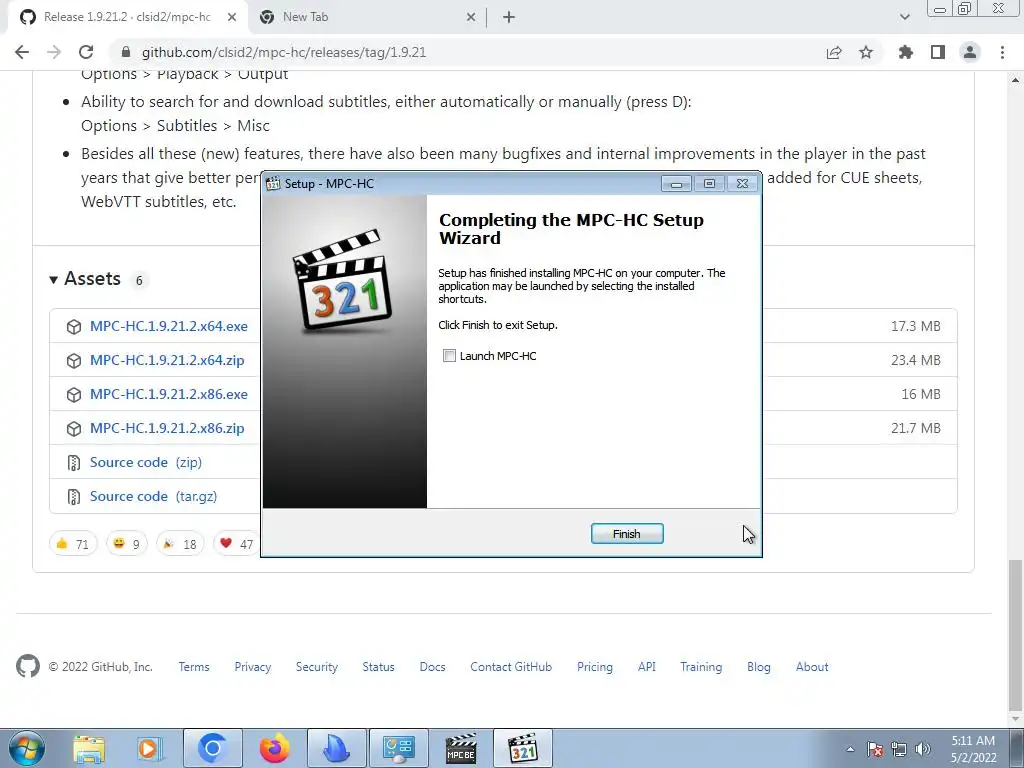Image resolution: width=1024 pixels, height=768 pixels.
Task: Download Source code (zip)
Action: click(x=146, y=462)
